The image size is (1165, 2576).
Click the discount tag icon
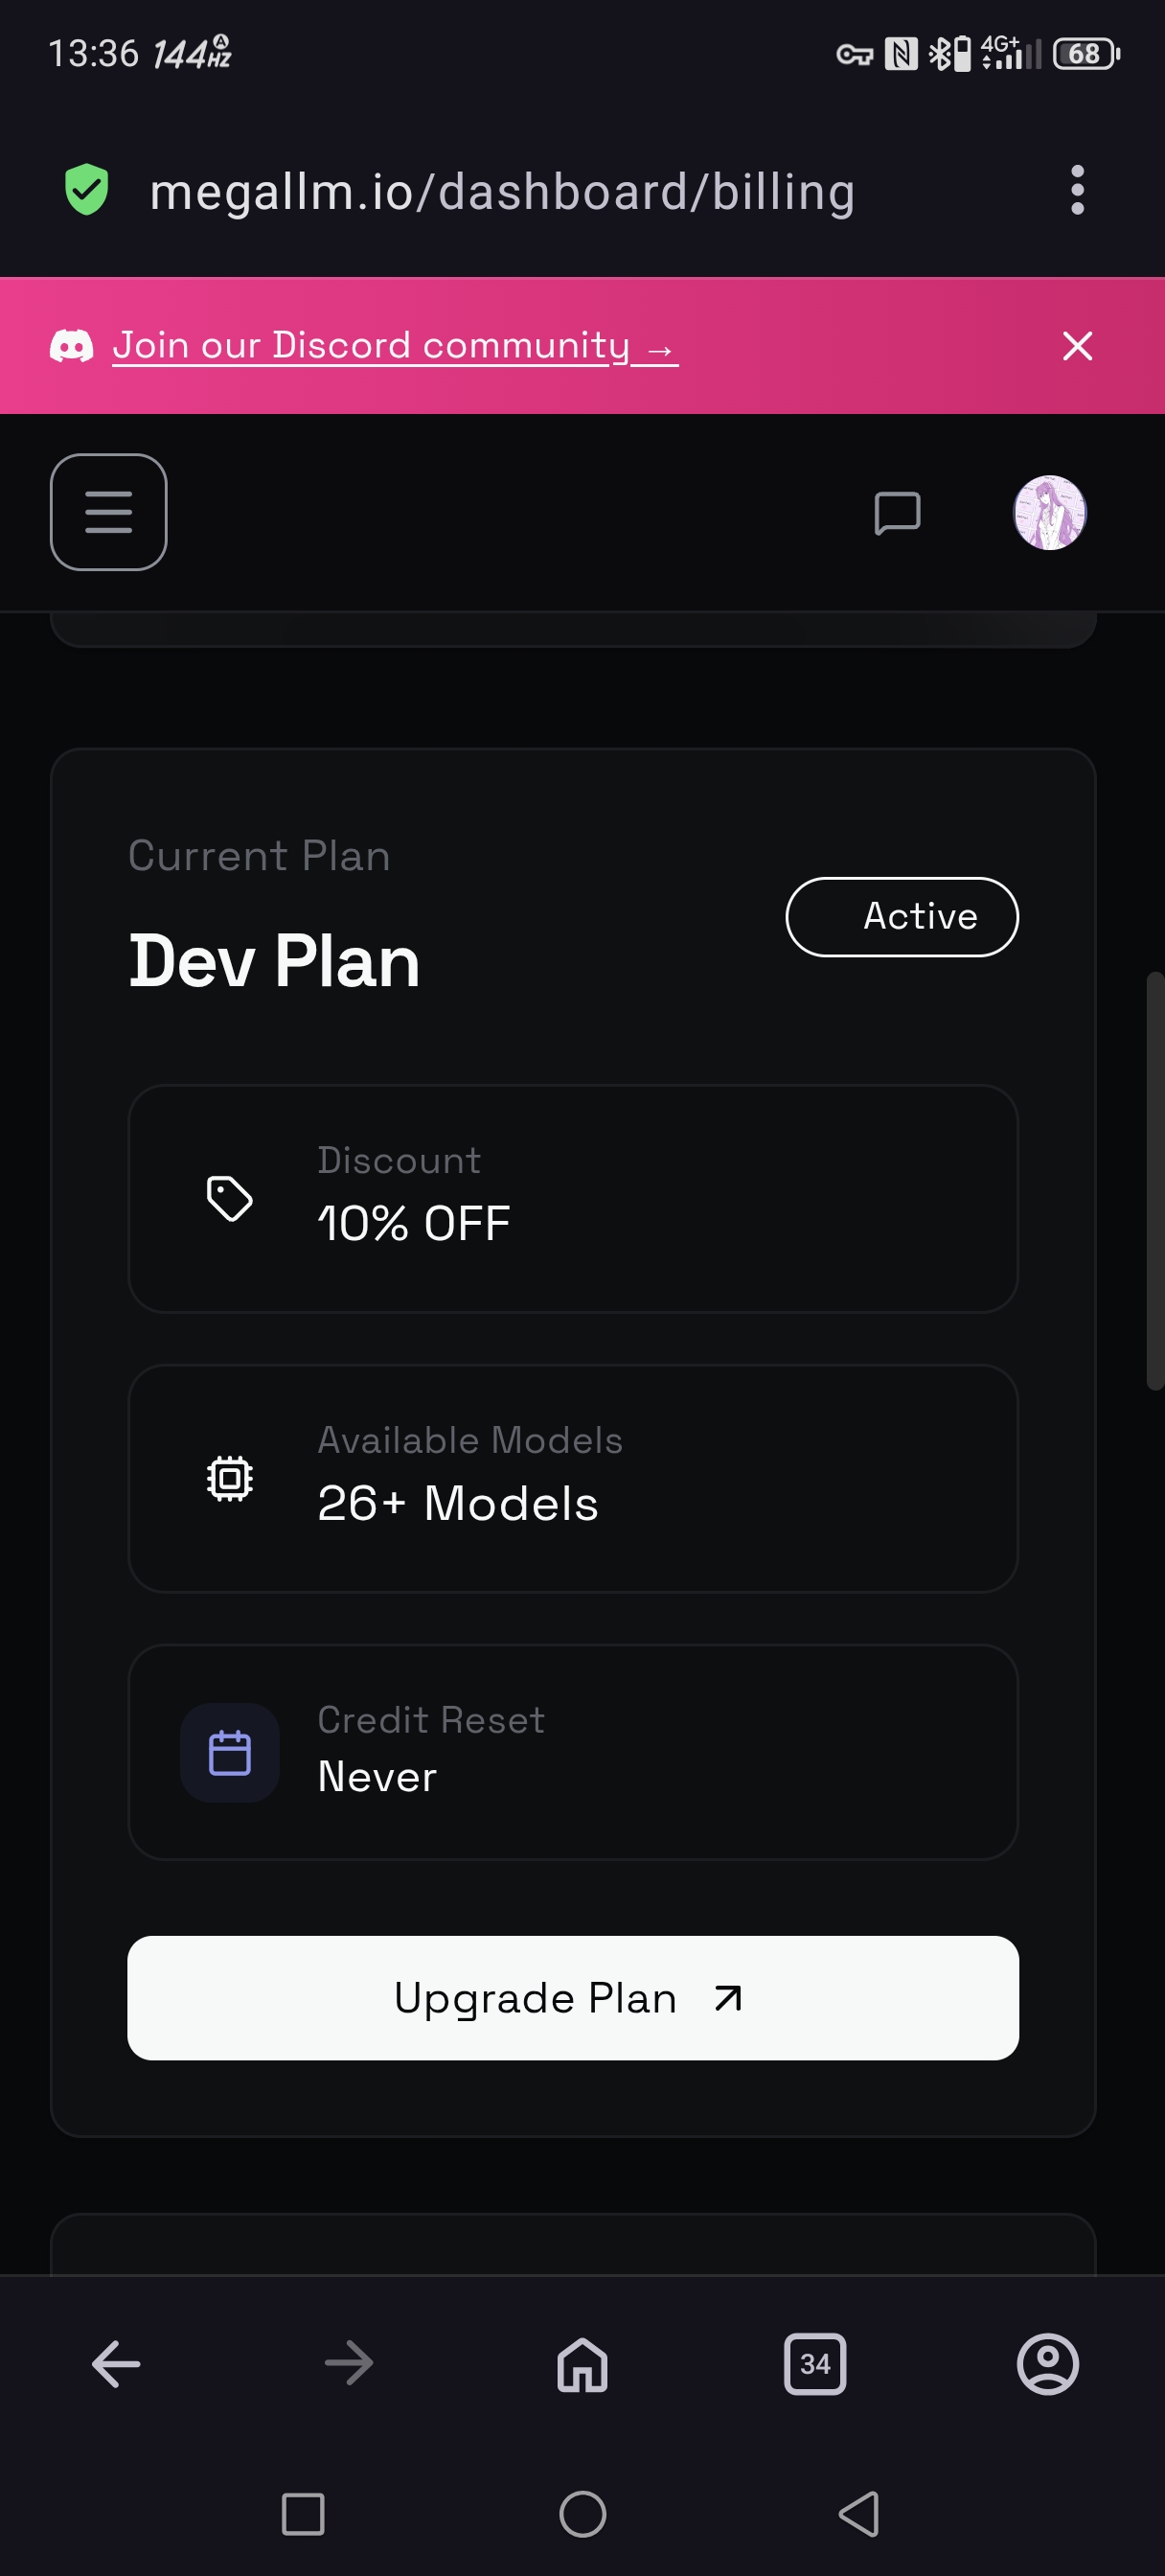click(x=229, y=1198)
